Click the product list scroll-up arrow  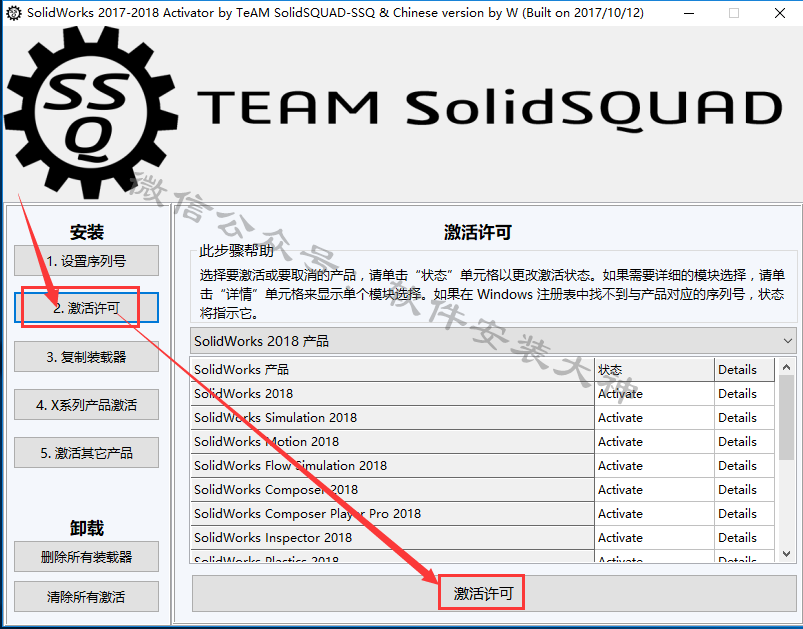pyautogui.click(x=787, y=367)
